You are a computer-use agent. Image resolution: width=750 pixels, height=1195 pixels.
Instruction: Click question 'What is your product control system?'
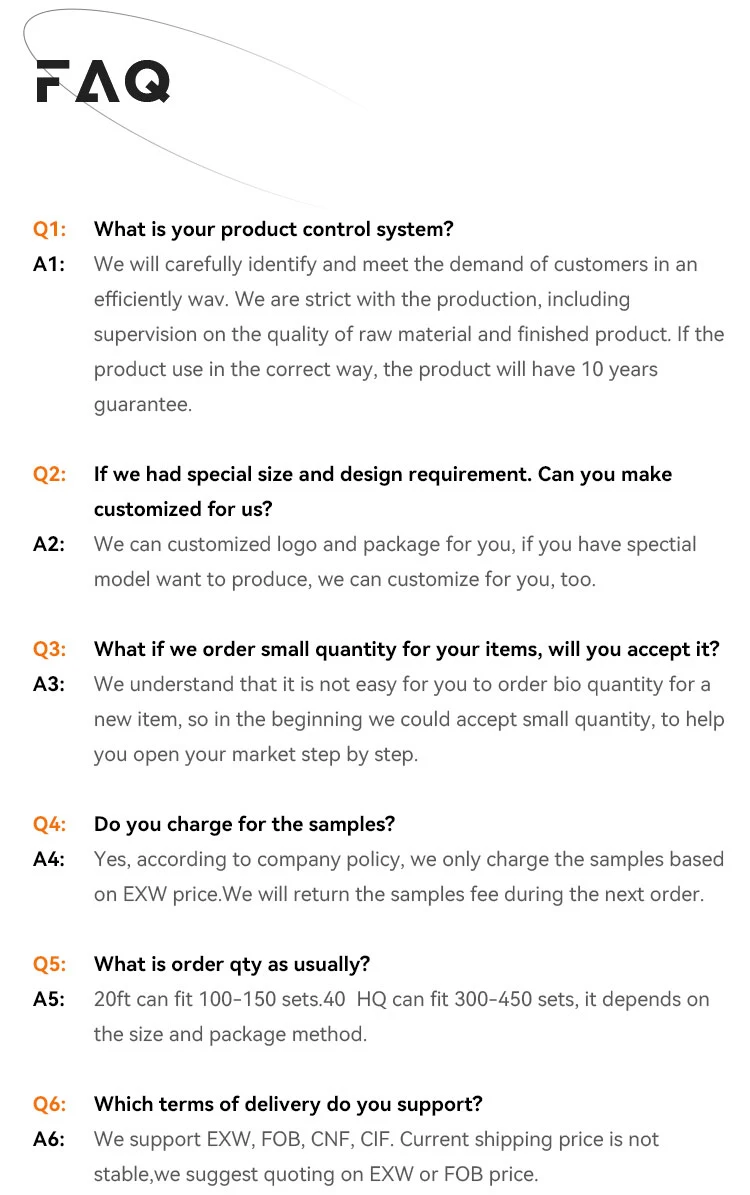coord(273,230)
